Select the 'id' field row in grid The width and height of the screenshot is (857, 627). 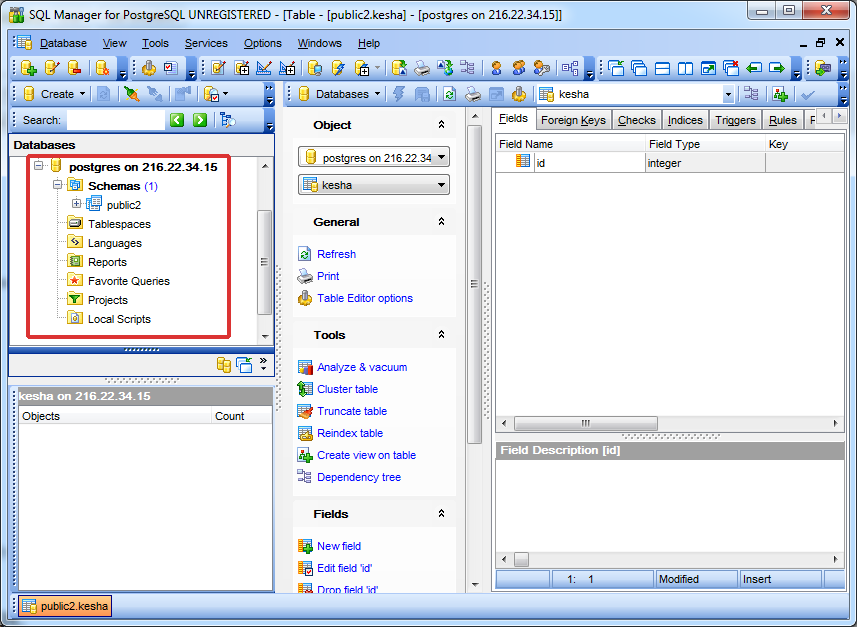(x=670, y=163)
